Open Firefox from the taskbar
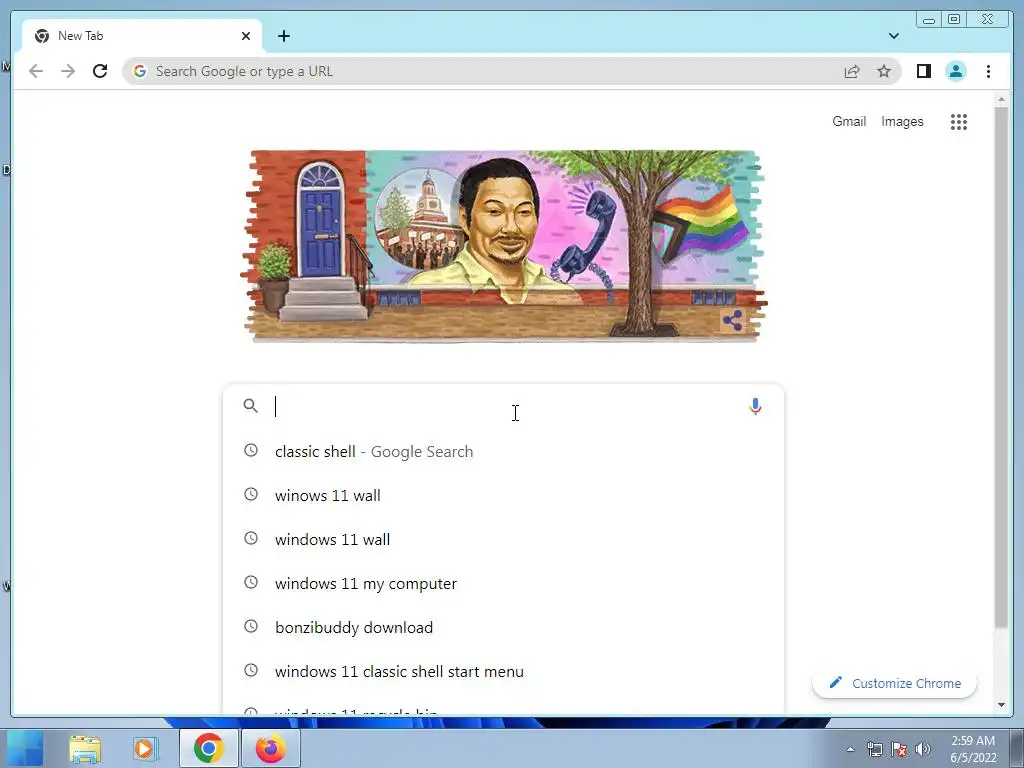1024x768 pixels. pyautogui.click(x=270, y=748)
